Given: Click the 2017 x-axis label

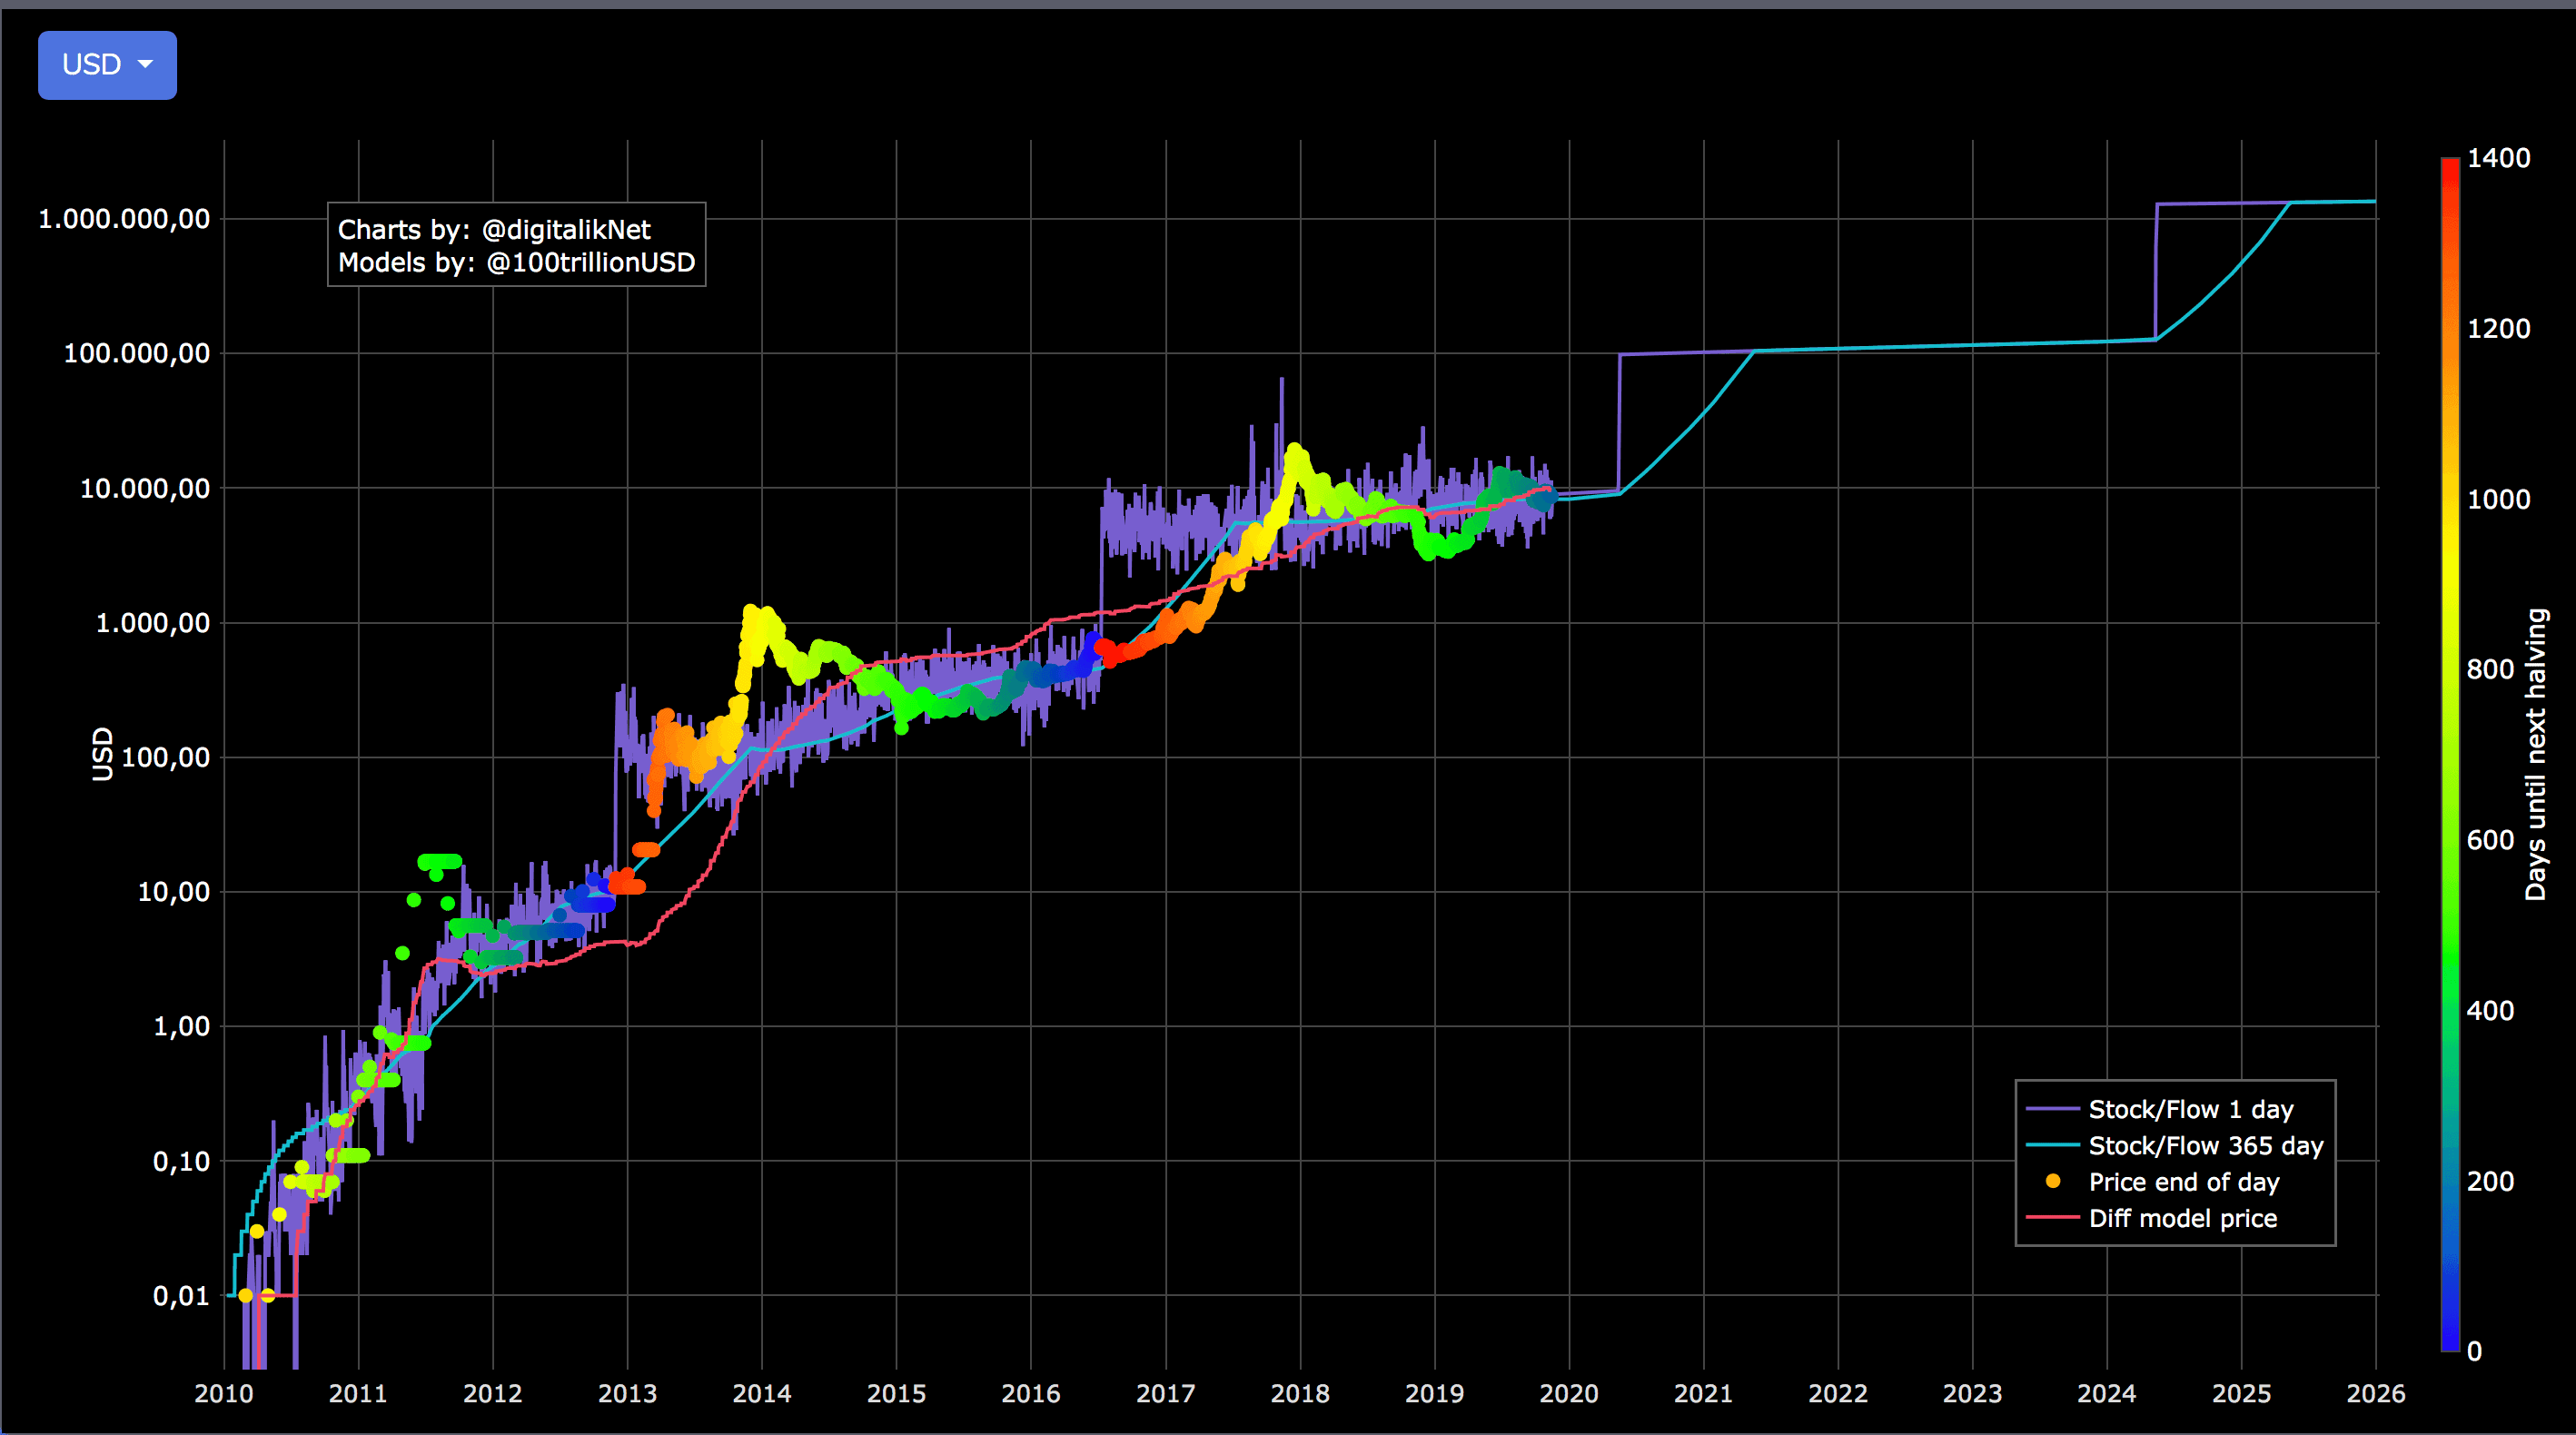Looking at the screenshot, I should pos(1166,1394).
